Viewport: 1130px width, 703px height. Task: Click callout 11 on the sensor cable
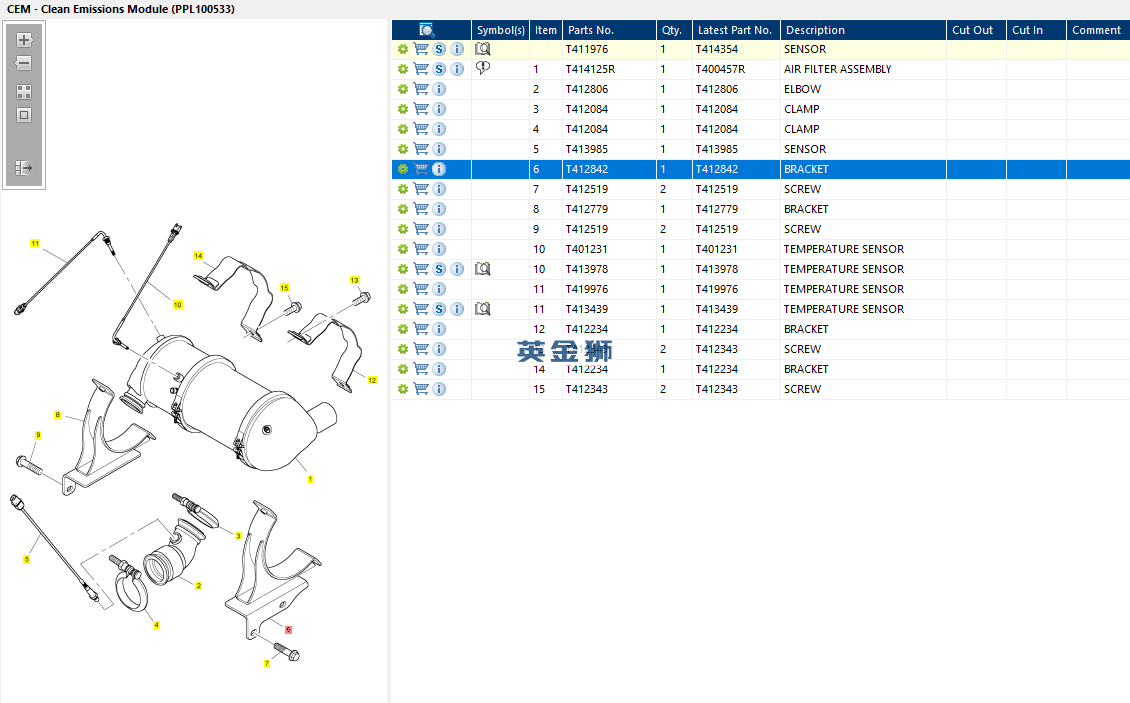tap(35, 243)
